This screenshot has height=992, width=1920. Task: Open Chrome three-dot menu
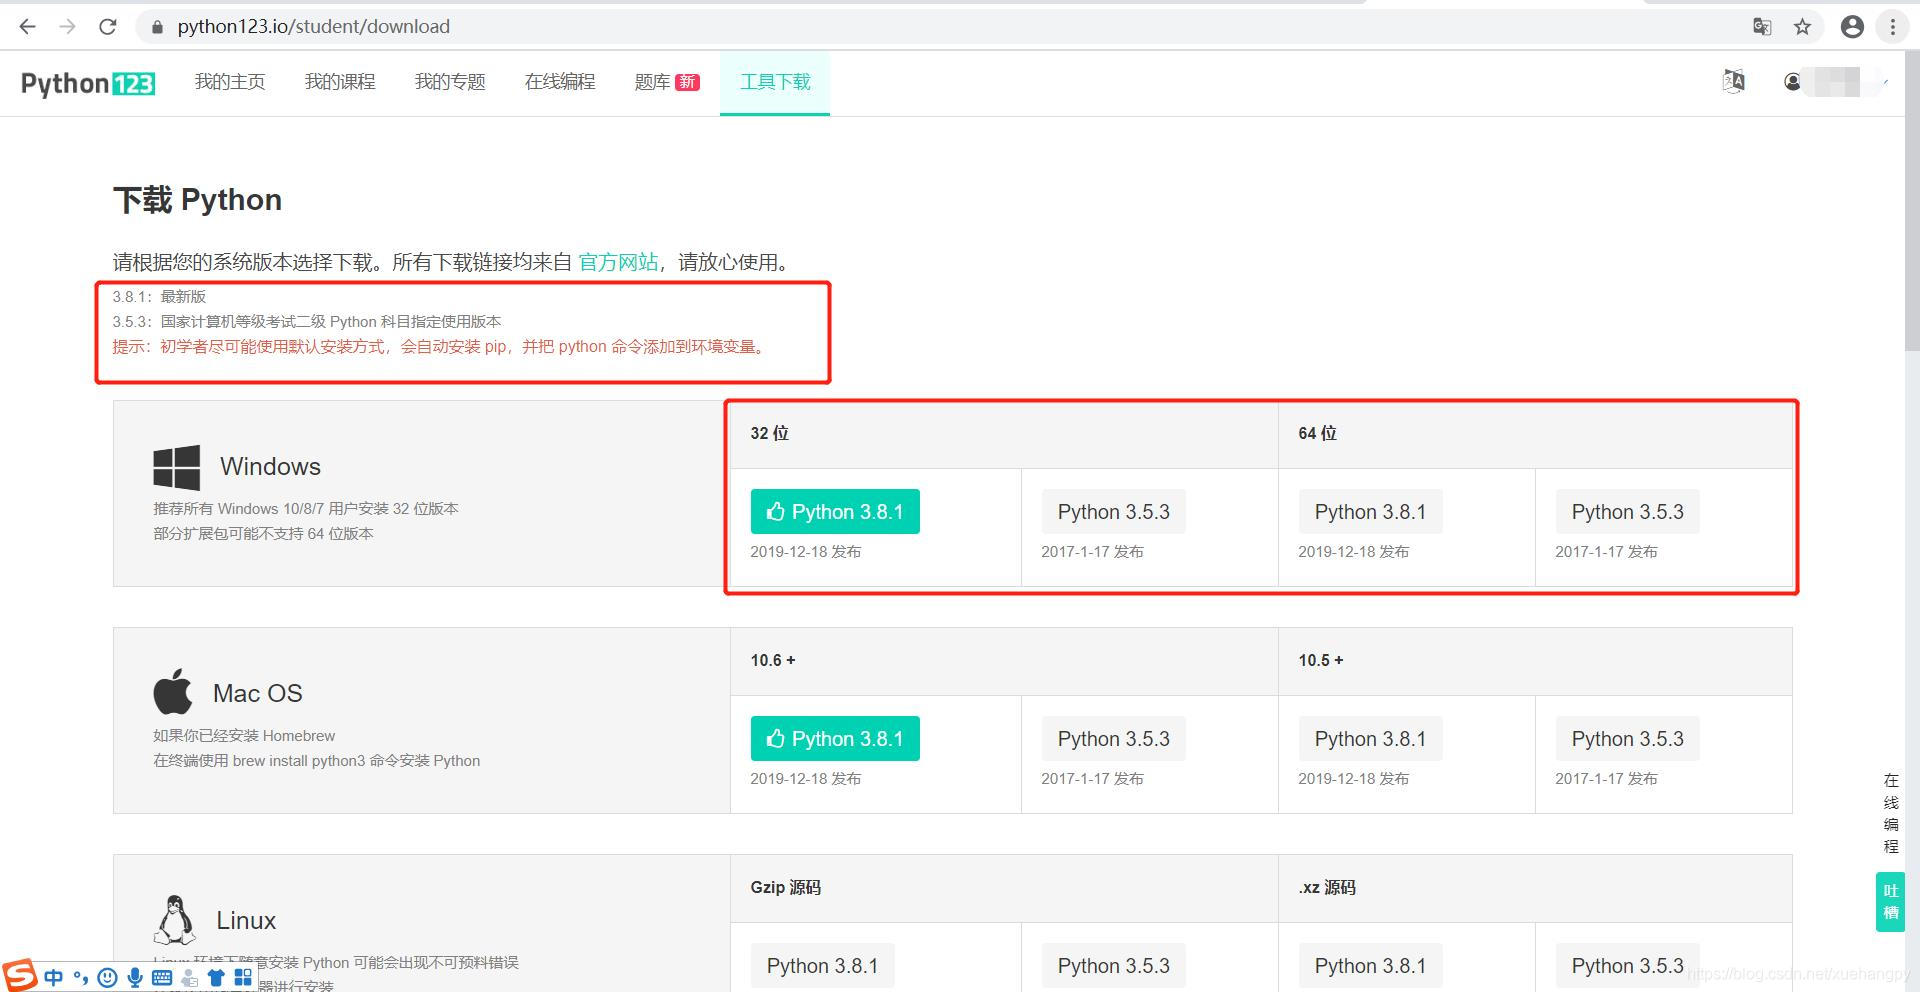(x=1892, y=27)
